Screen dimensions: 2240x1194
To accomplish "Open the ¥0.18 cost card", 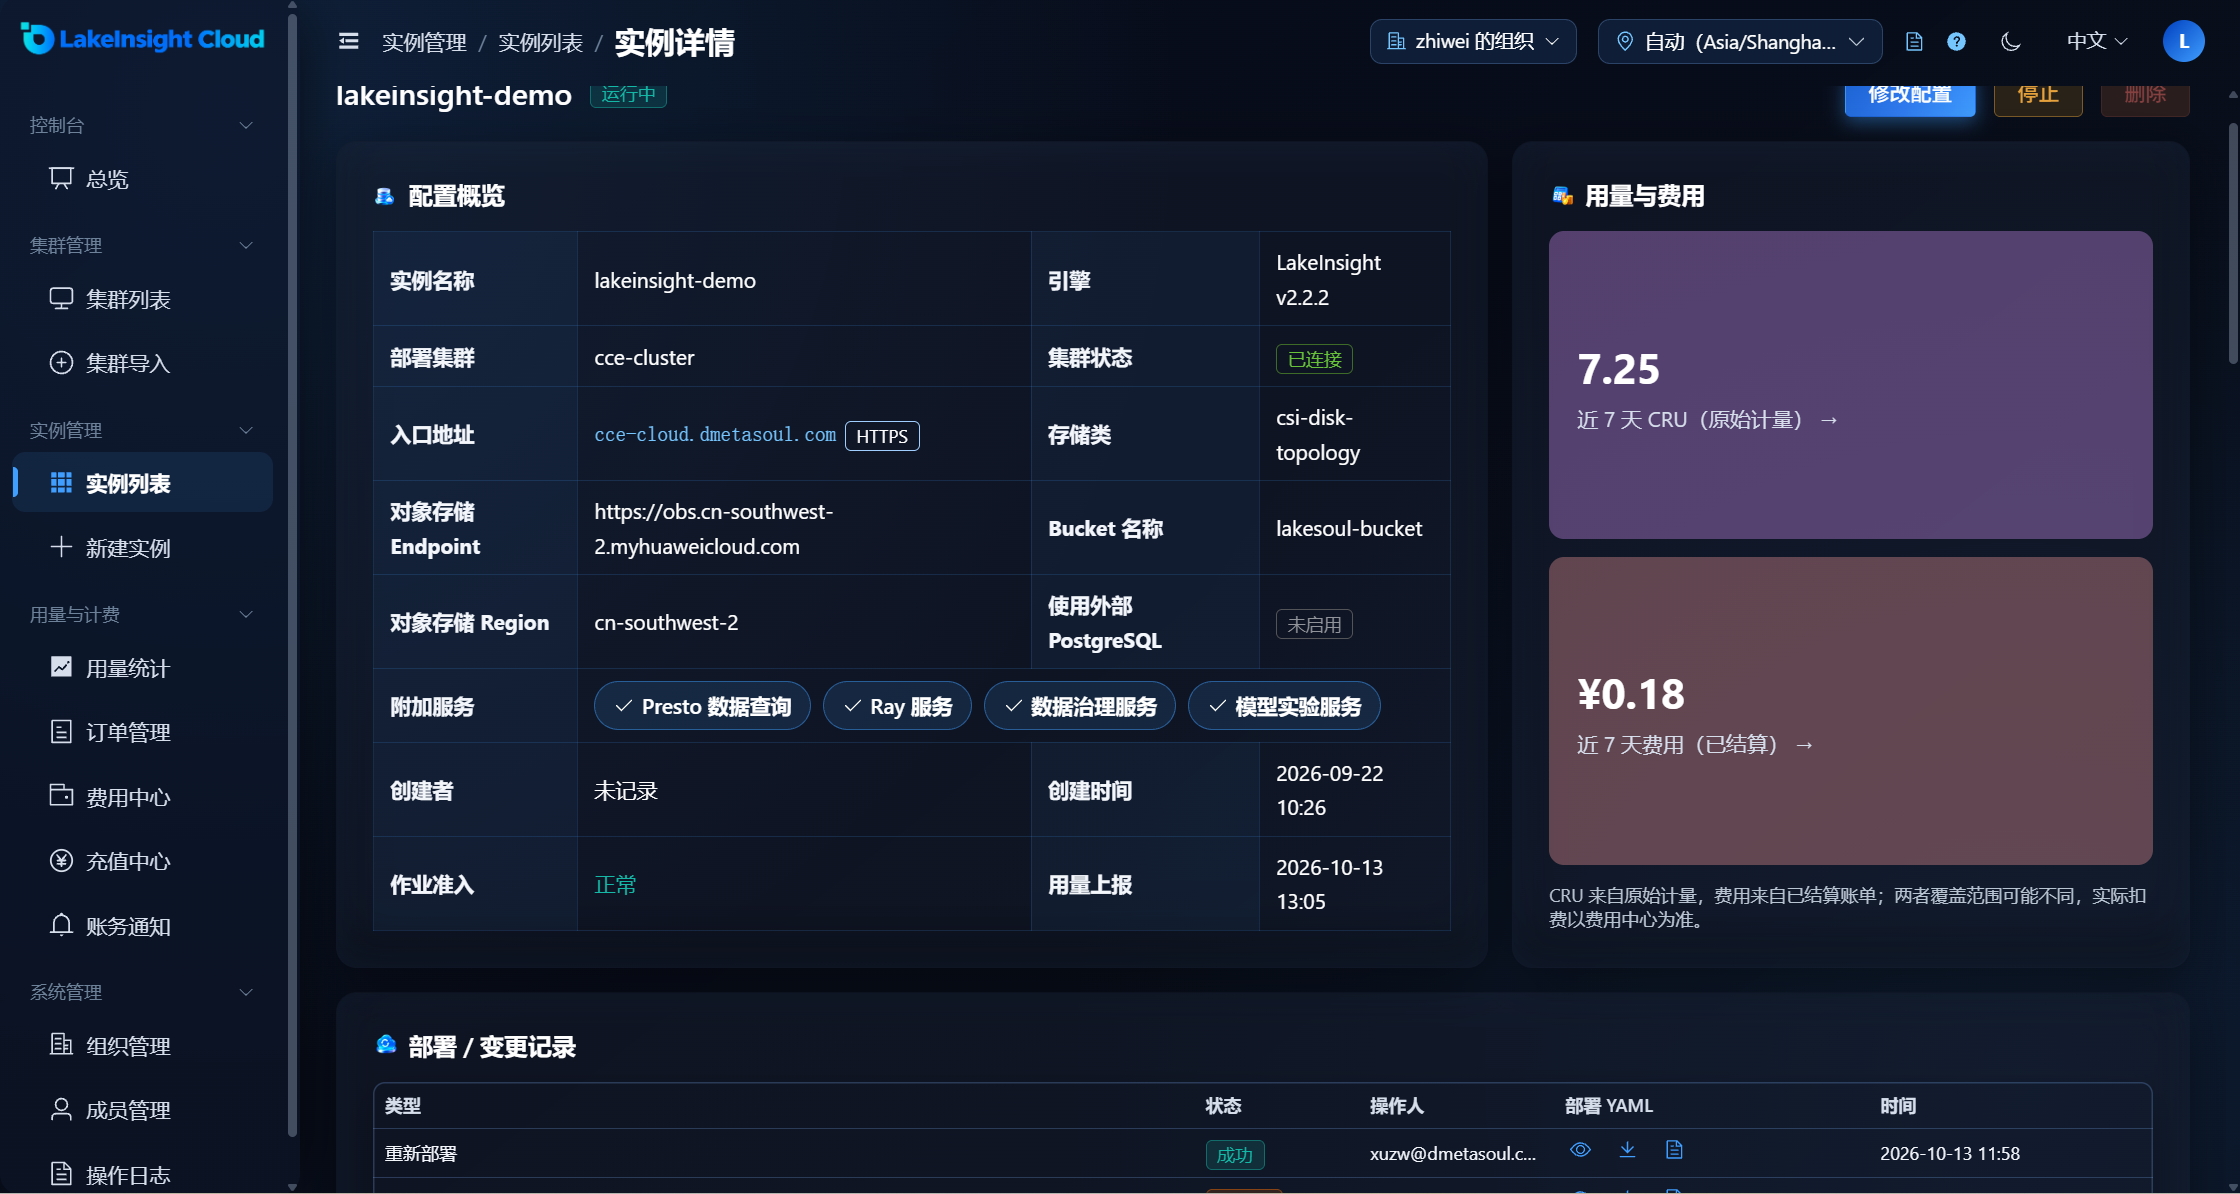I will click(1850, 711).
